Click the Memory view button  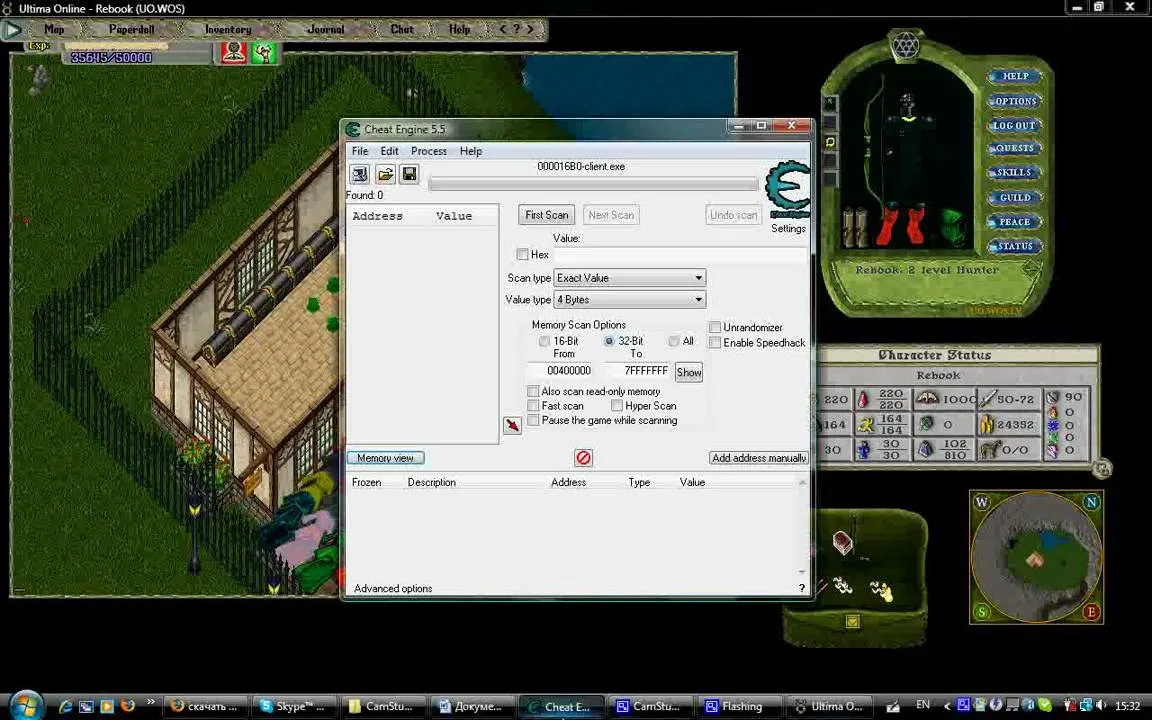386,458
